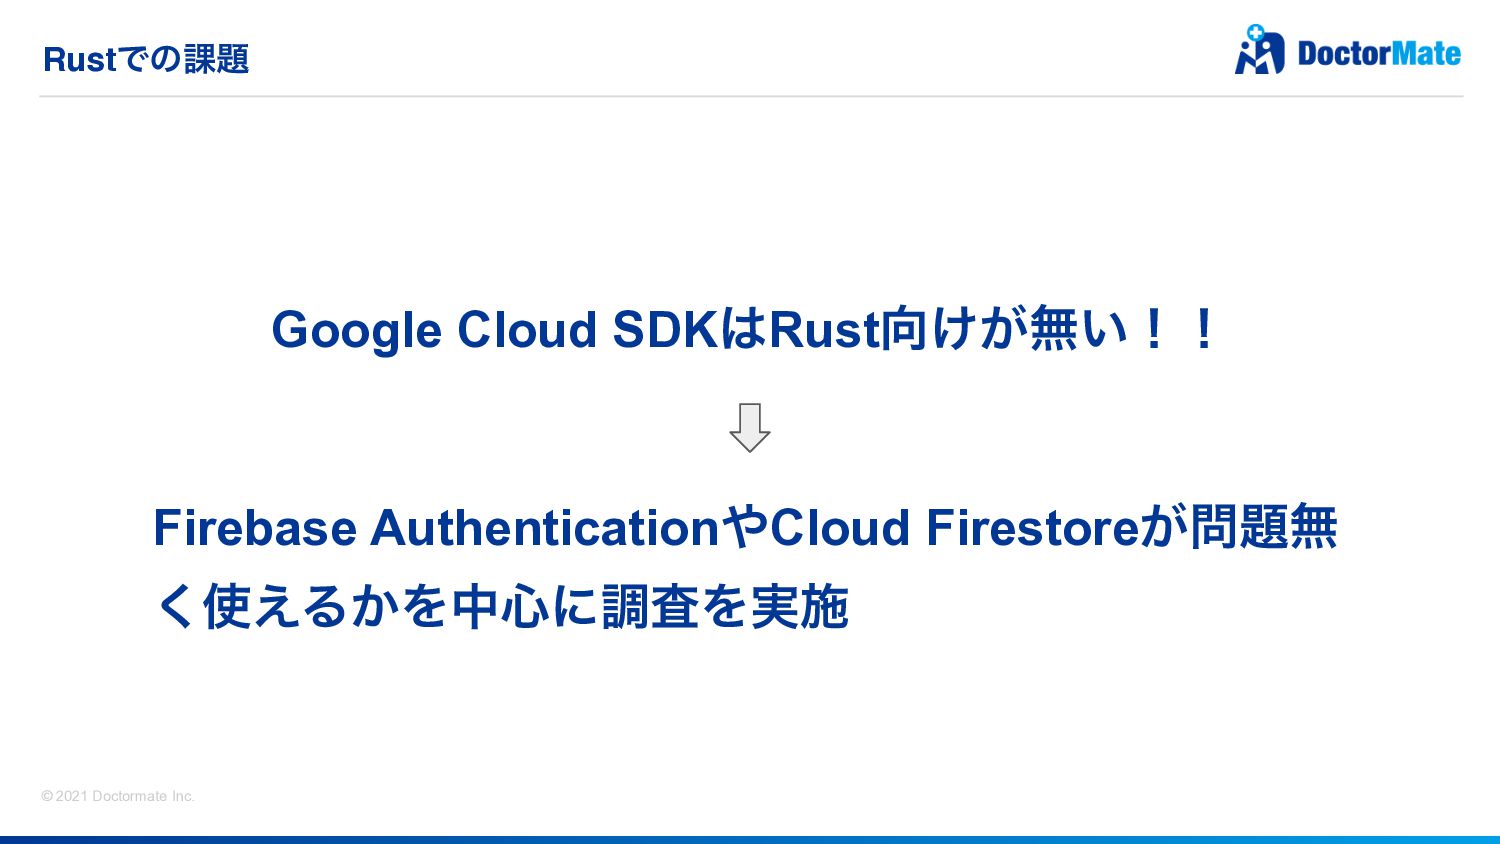Click the "調査を実施" text
1500x844 pixels.
725,607
